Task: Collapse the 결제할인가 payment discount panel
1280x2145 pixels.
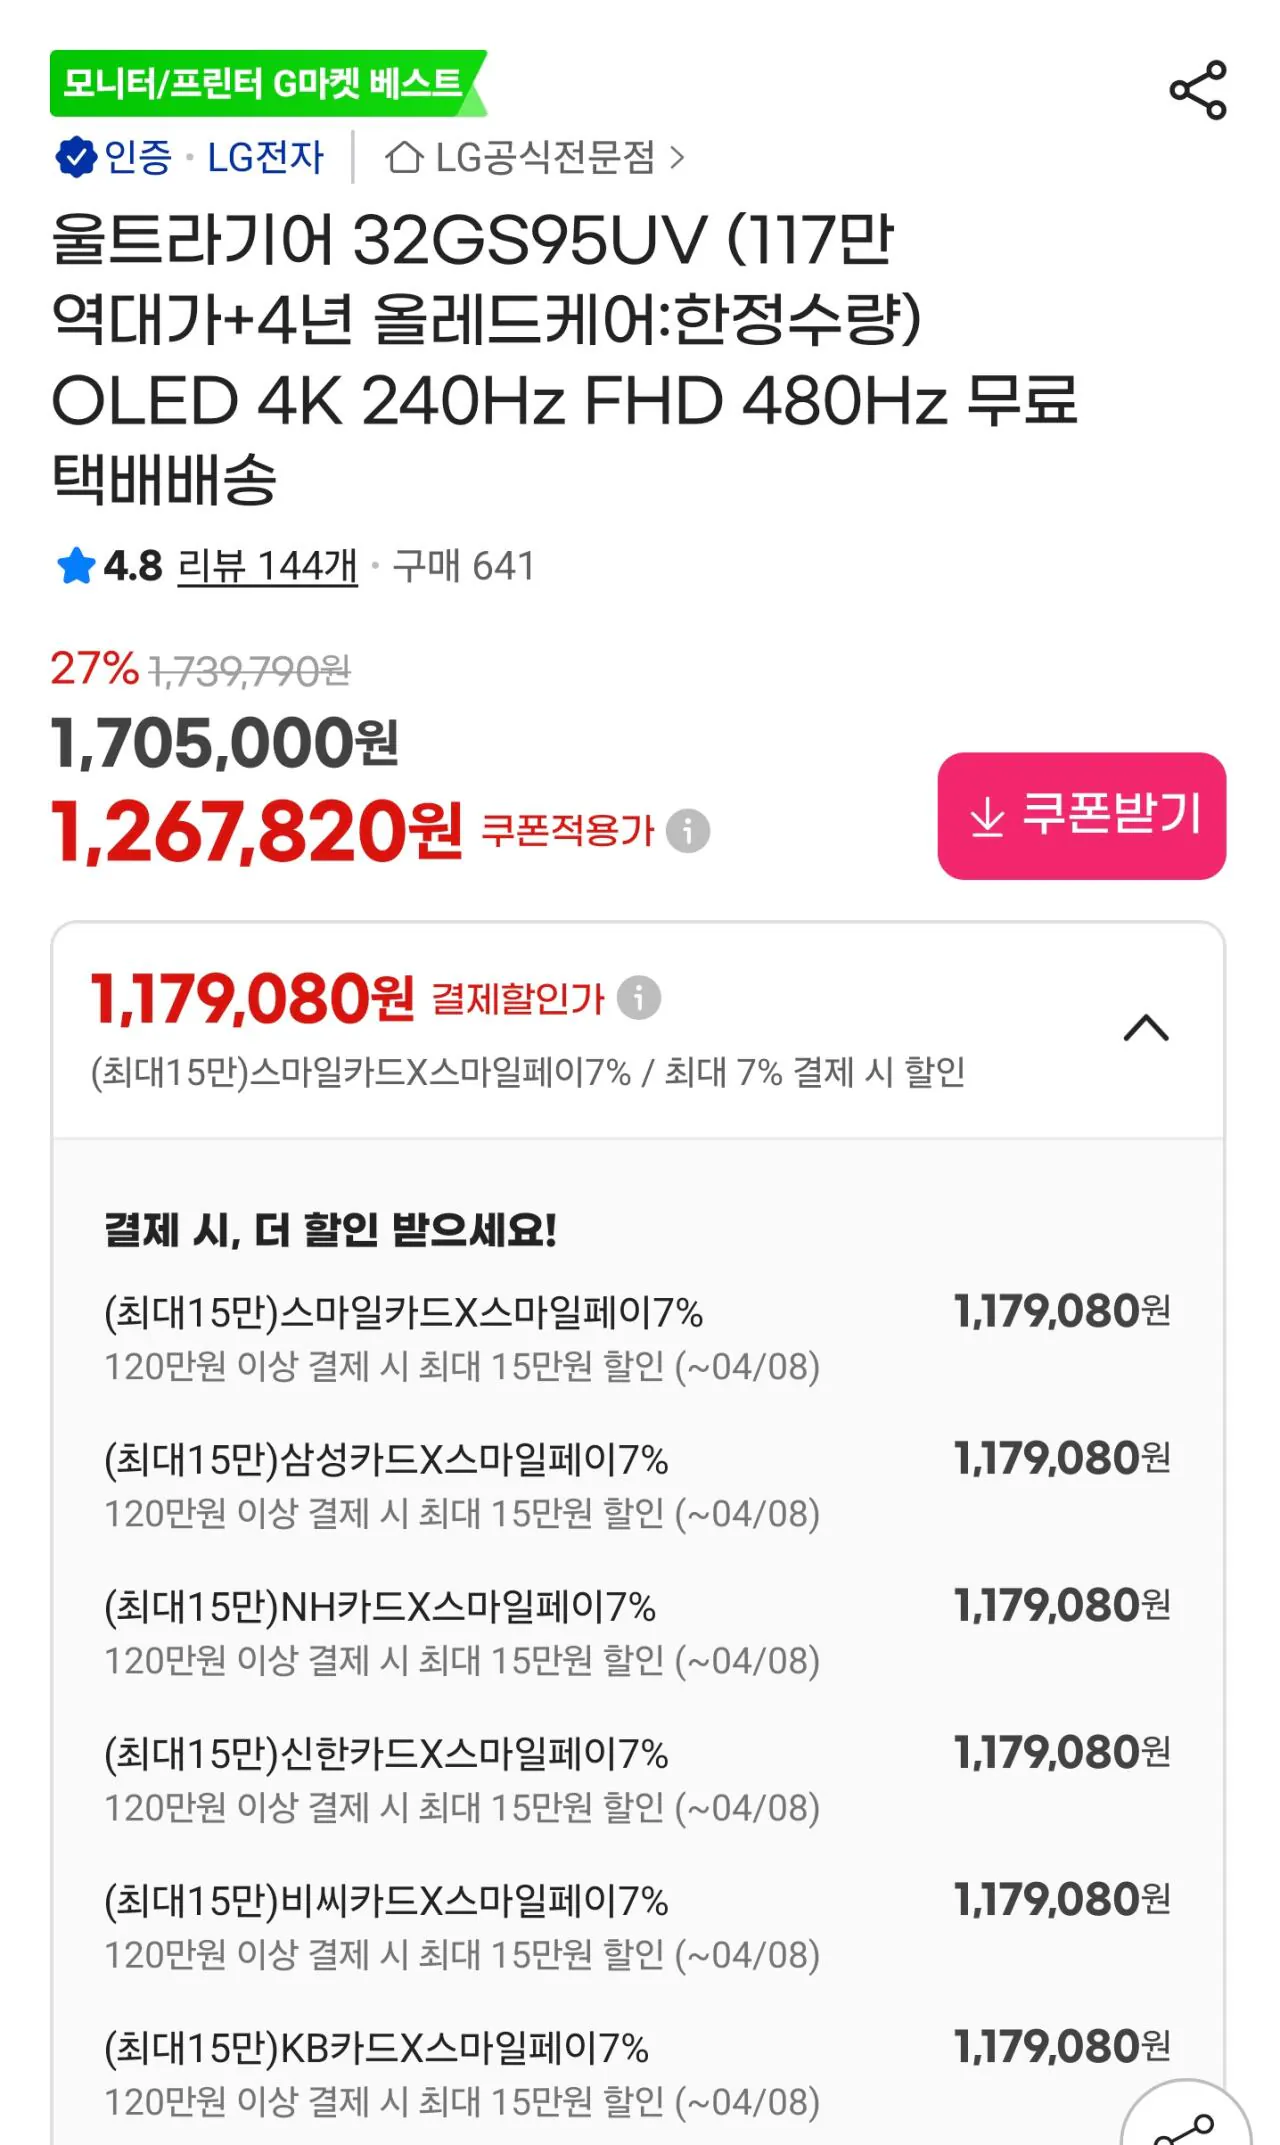Action: pyautogui.click(x=1146, y=1028)
